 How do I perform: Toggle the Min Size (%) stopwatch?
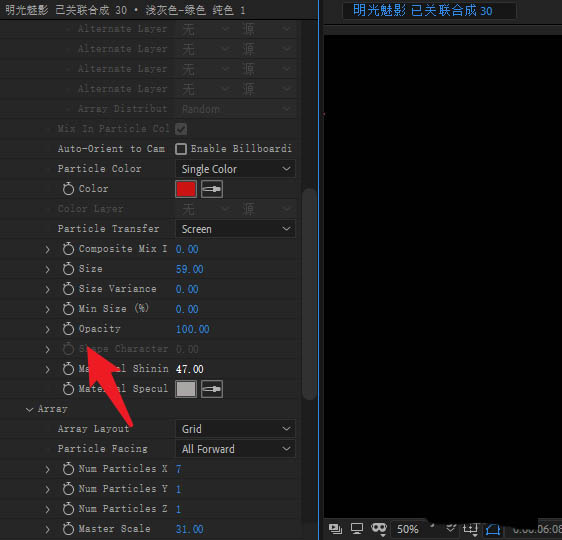click(68, 309)
